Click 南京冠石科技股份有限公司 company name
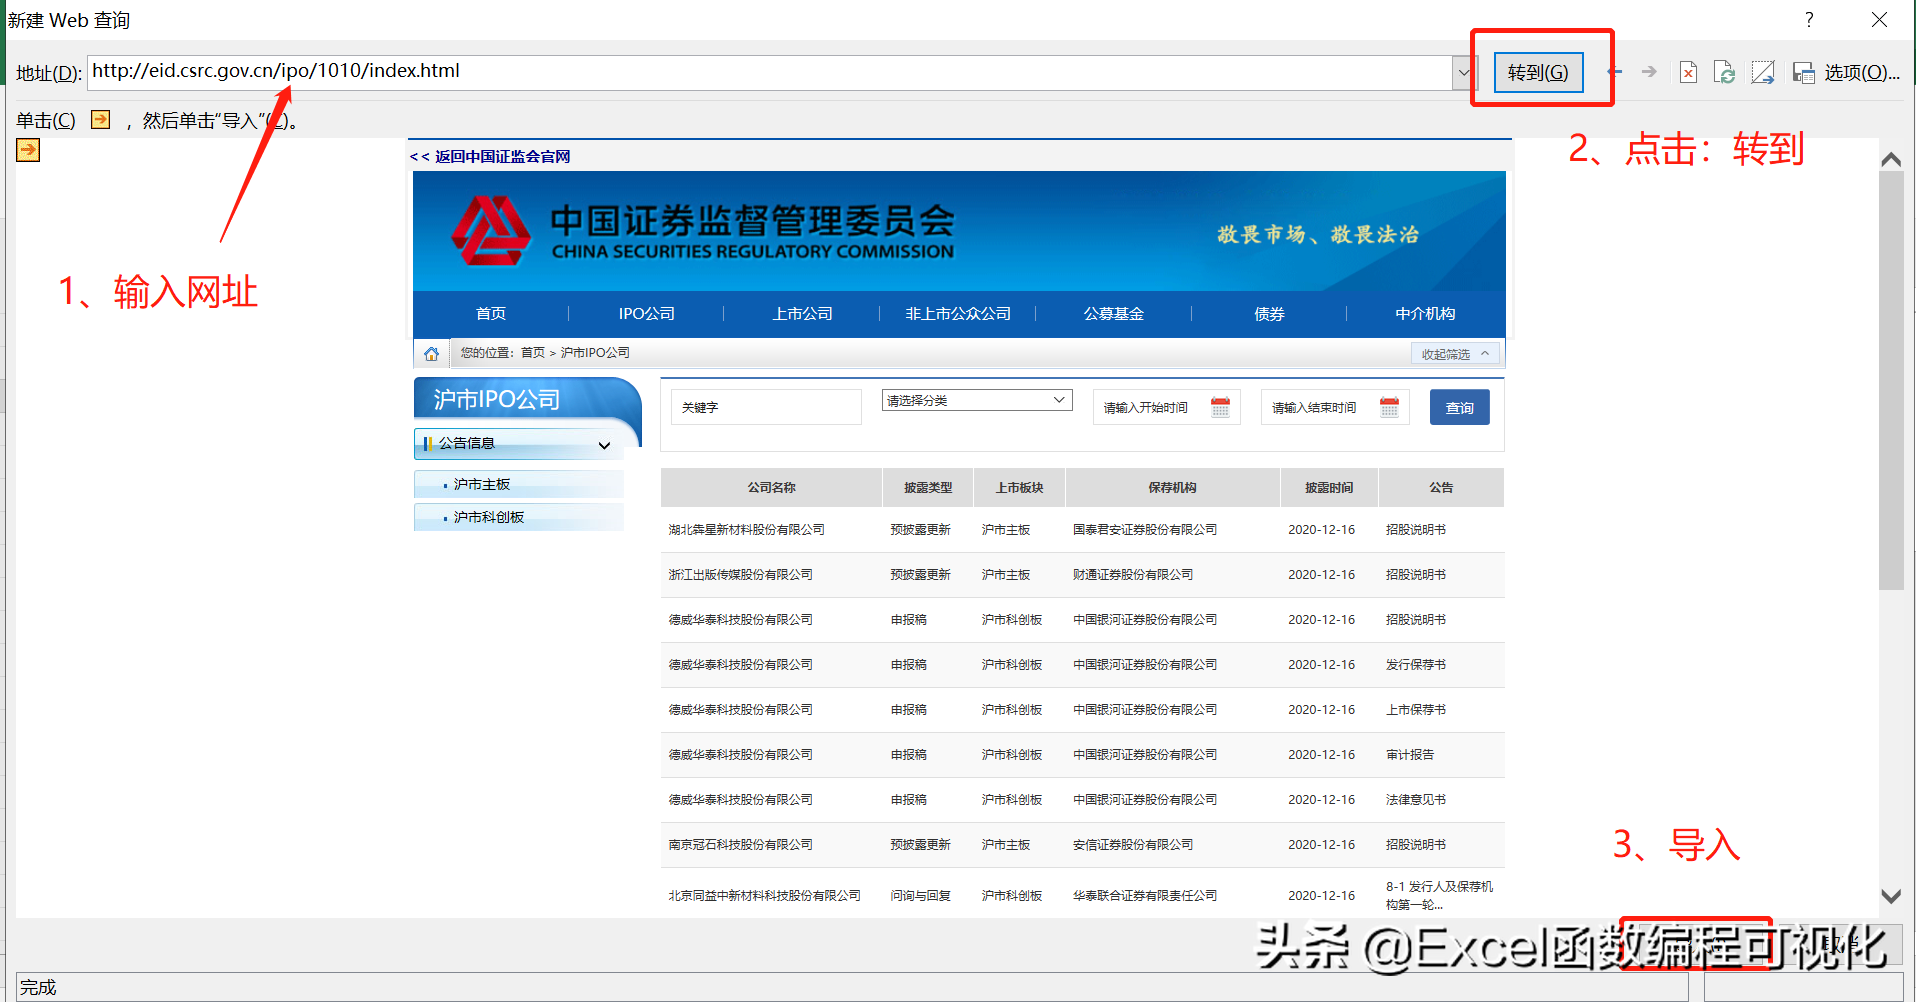1916x1002 pixels. pyautogui.click(x=741, y=845)
